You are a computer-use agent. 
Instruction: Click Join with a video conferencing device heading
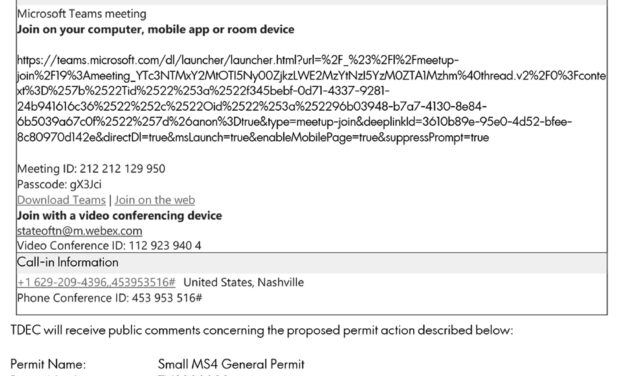coord(119,216)
